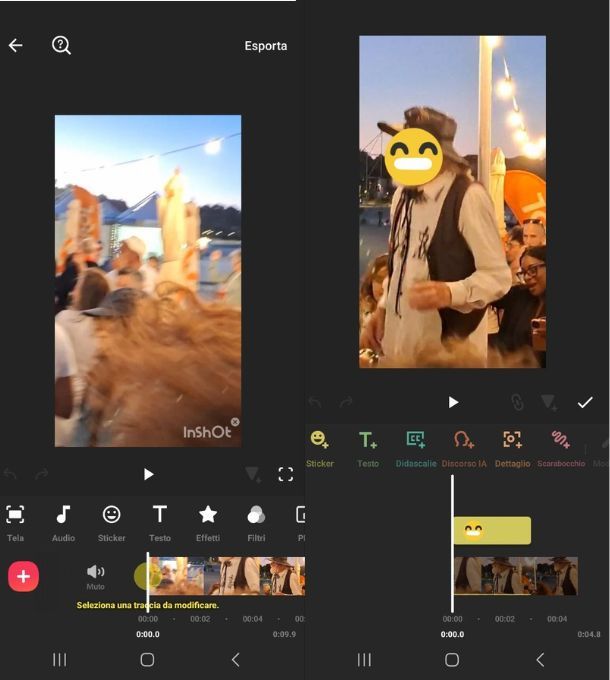Viewport: 610px width, 680px height.
Task: Open the Tela canvas tool
Action: (x=15, y=523)
